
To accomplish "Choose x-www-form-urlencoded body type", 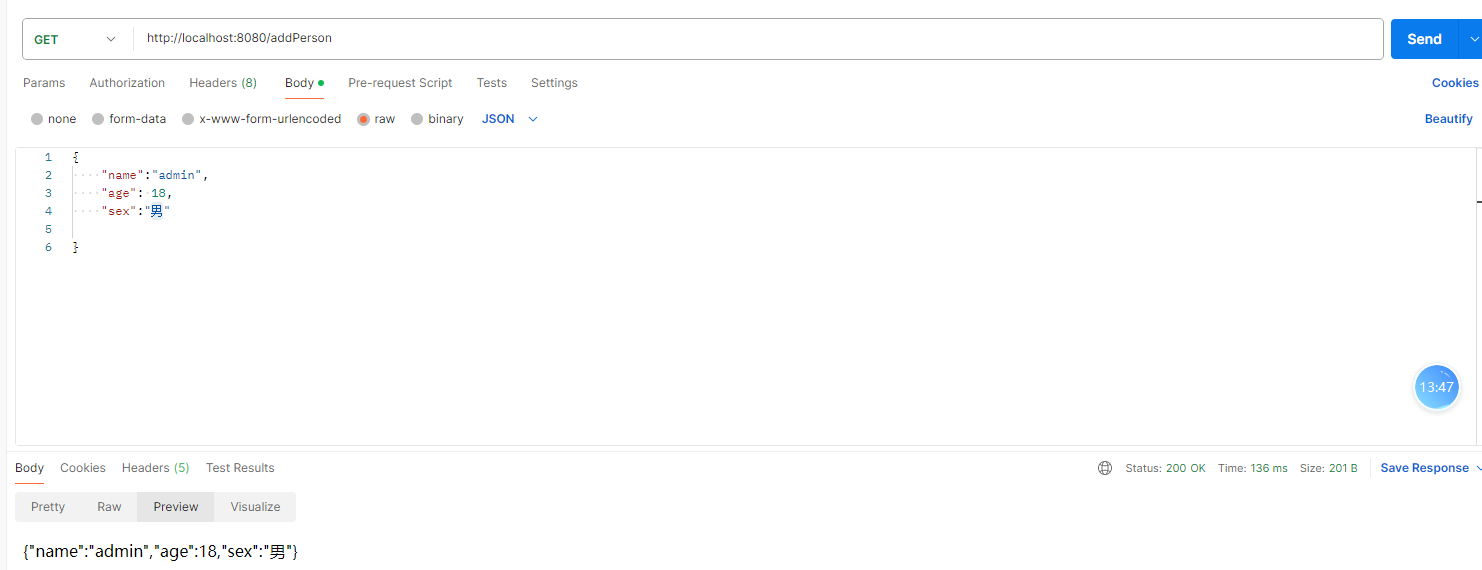I will 188,119.
